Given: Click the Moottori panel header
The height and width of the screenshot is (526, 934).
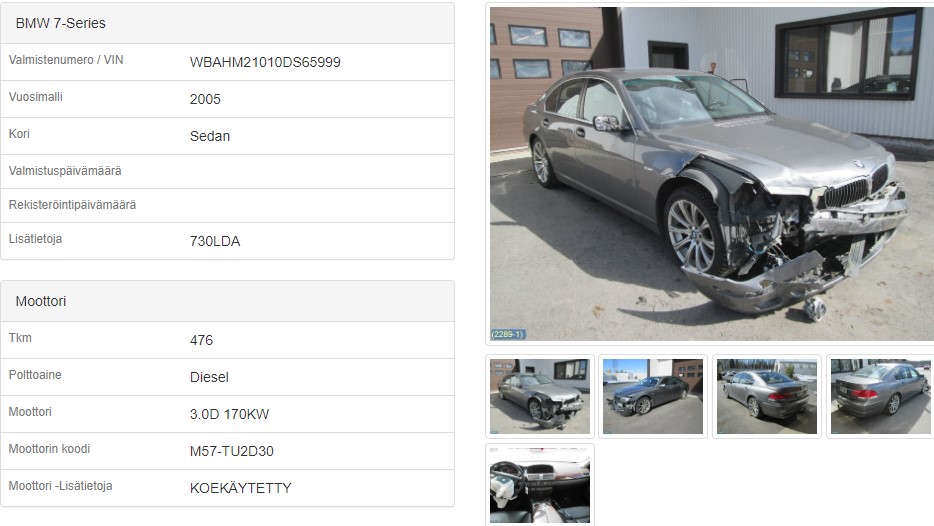Looking at the screenshot, I should point(228,301).
